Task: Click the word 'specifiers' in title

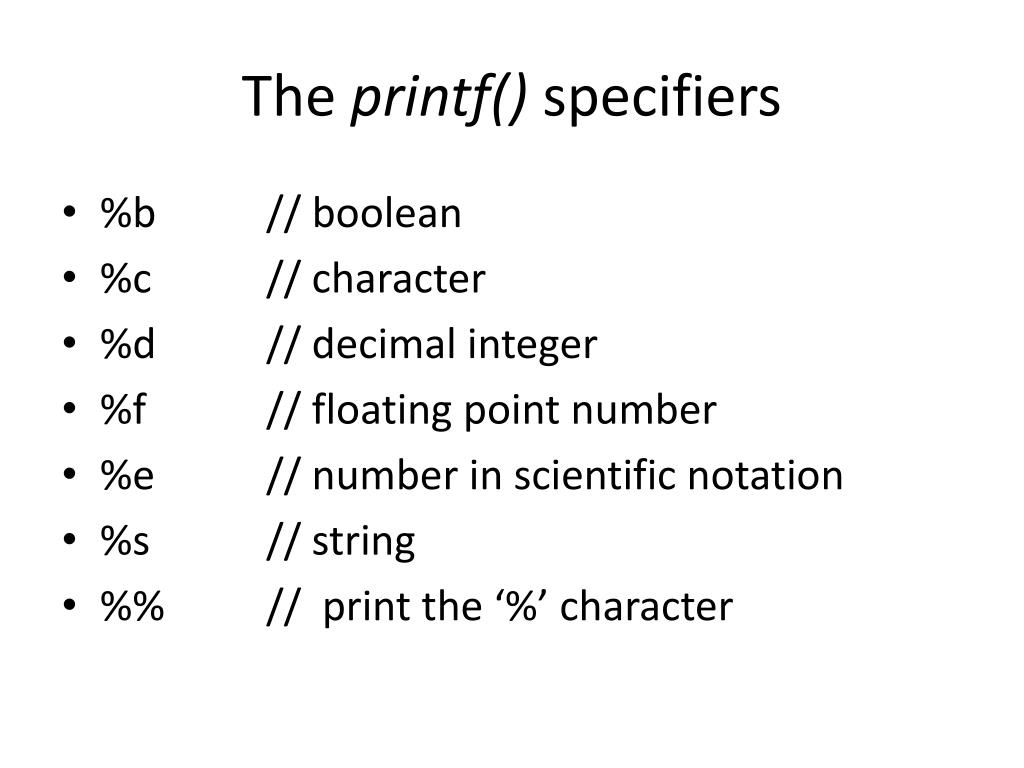Action: 662,99
